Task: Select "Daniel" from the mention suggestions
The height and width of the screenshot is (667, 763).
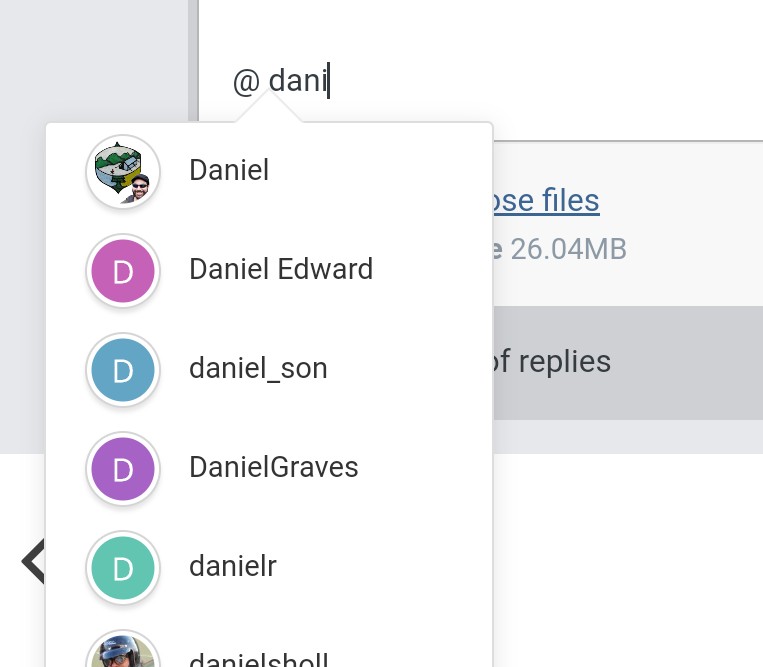Action: coord(229,171)
